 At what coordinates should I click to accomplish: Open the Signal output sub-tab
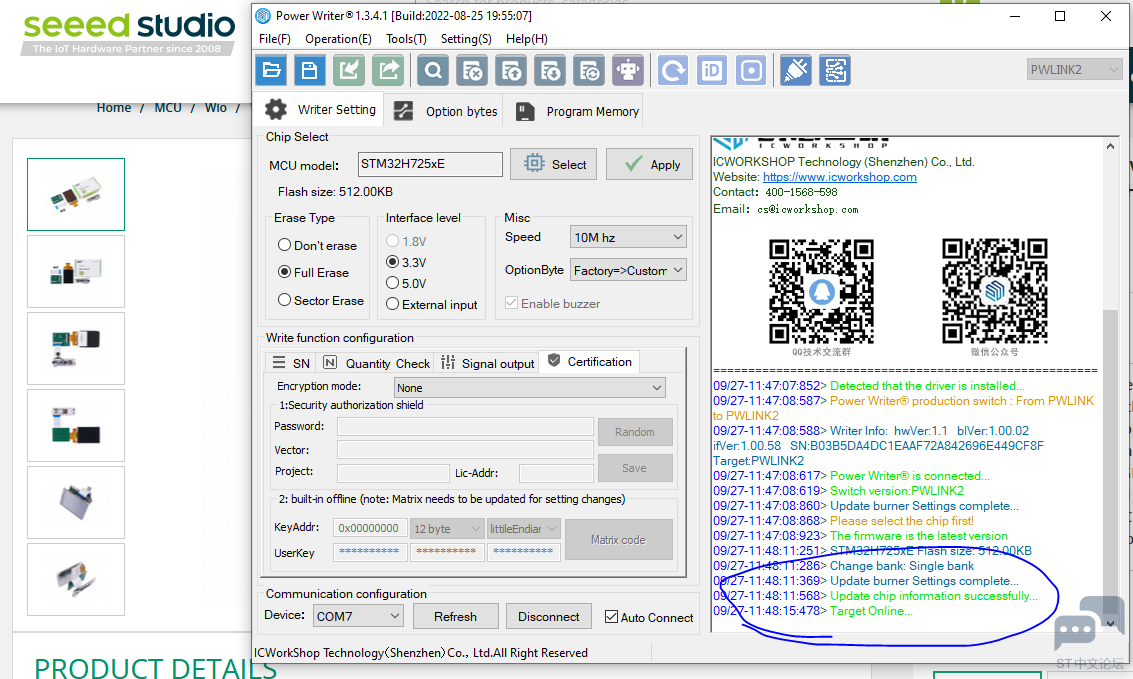pyautogui.click(x=488, y=363)
